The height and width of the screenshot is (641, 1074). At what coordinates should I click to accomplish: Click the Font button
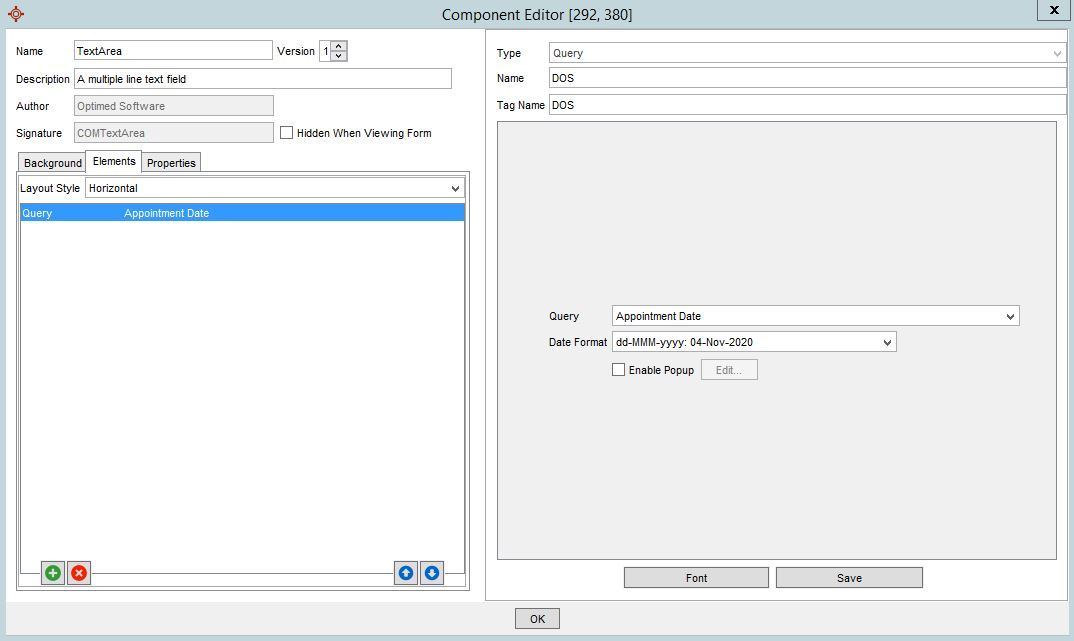pyautogui.click(x=696, y=578)
